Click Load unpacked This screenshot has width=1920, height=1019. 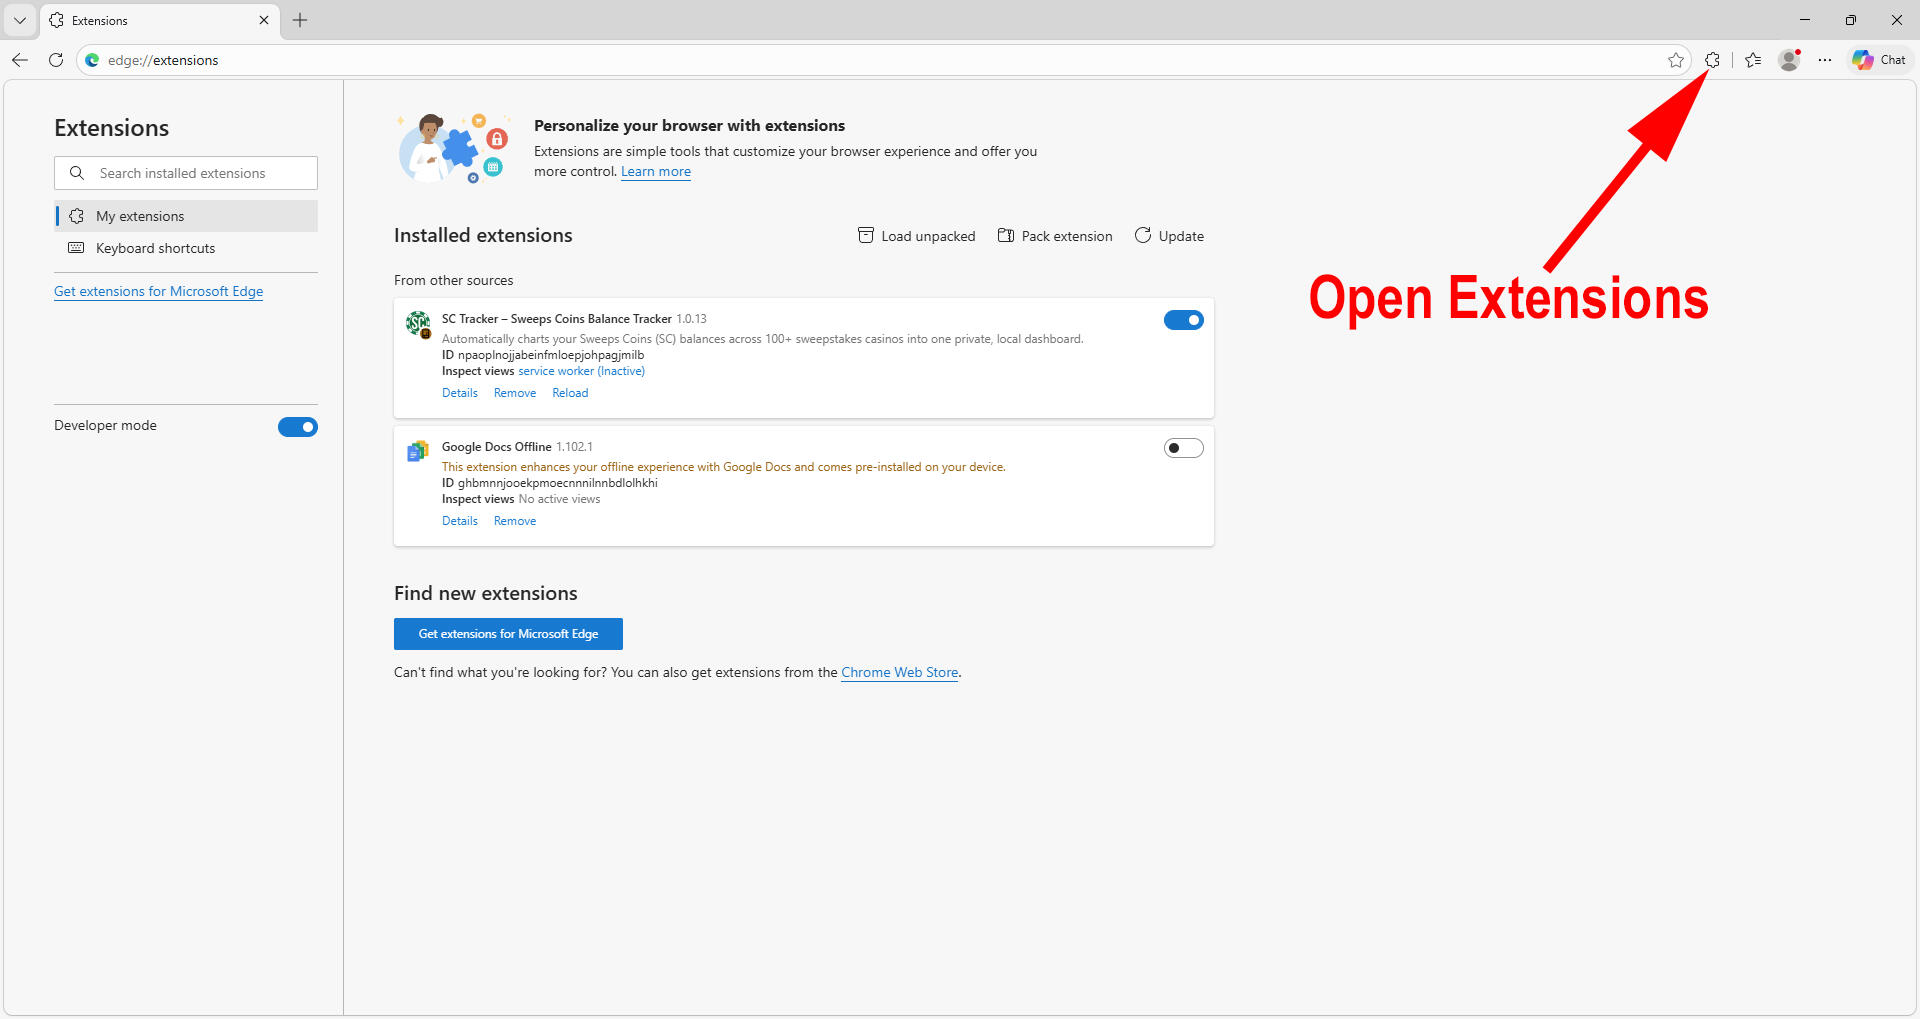[x=916, y=236]
